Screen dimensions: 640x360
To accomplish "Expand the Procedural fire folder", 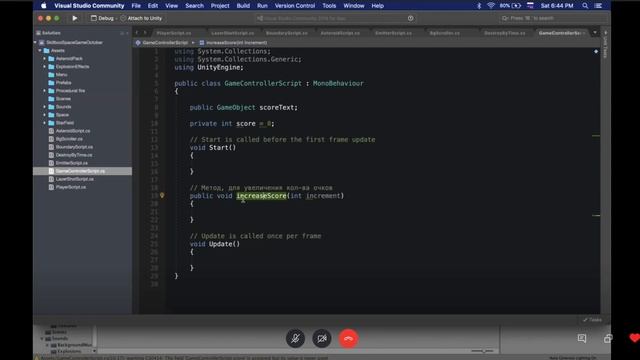I will click(45, 91).
